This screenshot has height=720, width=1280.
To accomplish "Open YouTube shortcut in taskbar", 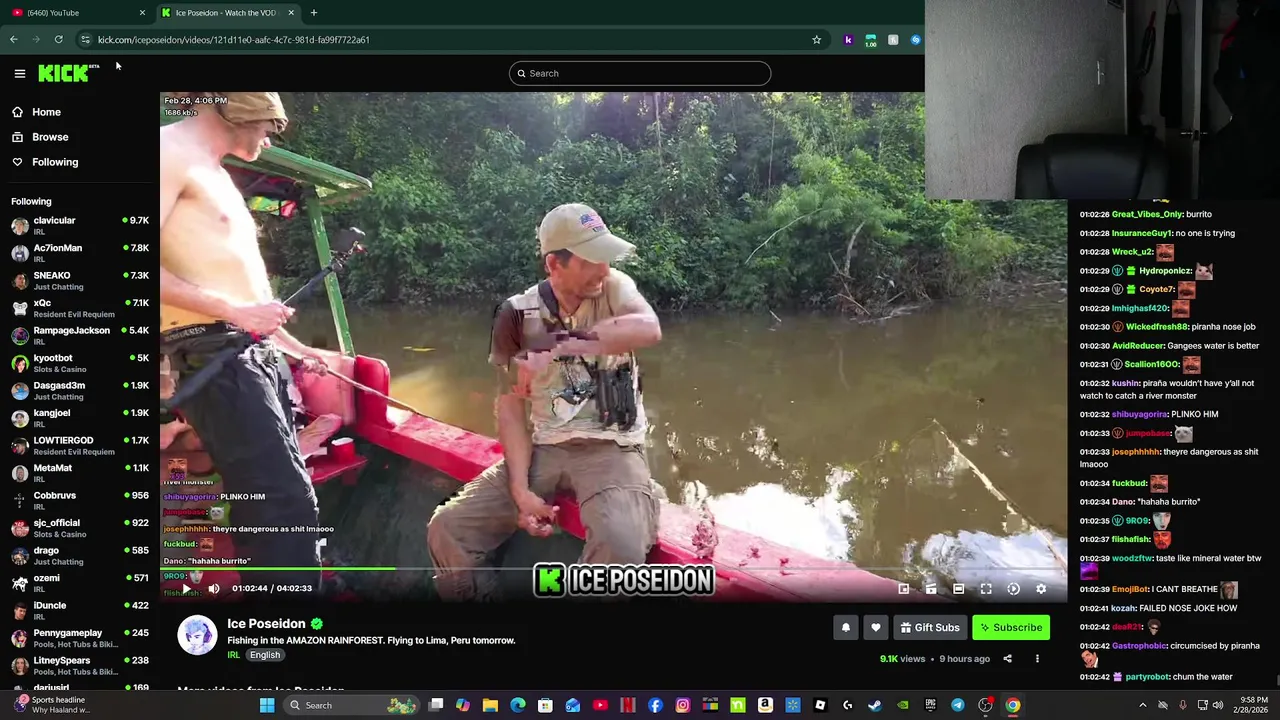I will pyautogui.click(x=600, y=705).
